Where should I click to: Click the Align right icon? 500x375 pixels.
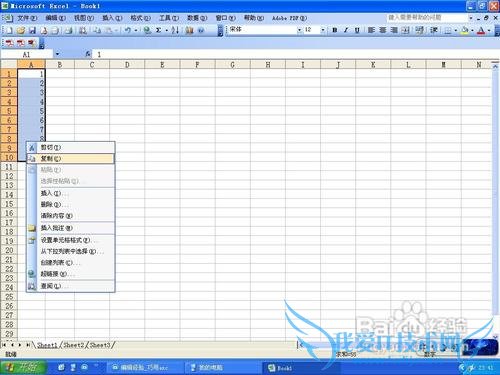394,30
